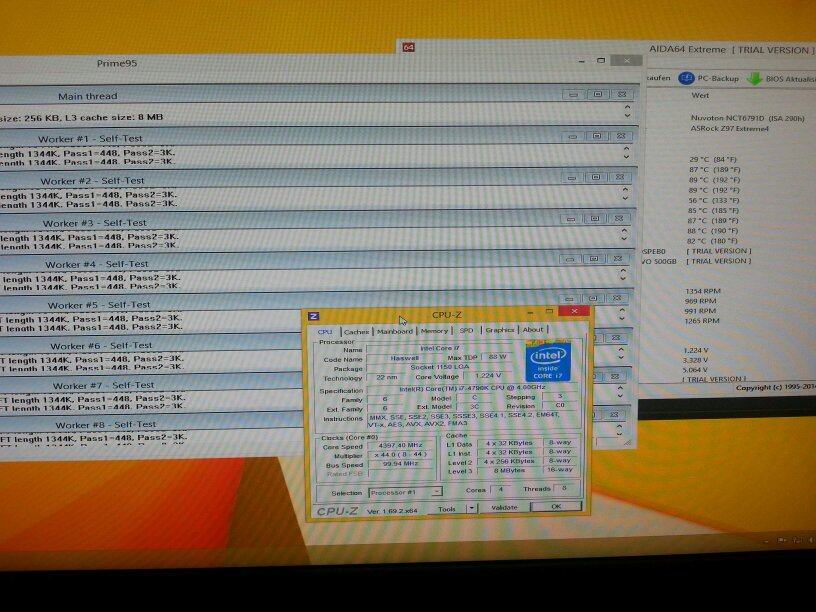Switch to the Memory tab in CPU-Z
Viewport: 816px width, 612px height.
tap(434, 330)
